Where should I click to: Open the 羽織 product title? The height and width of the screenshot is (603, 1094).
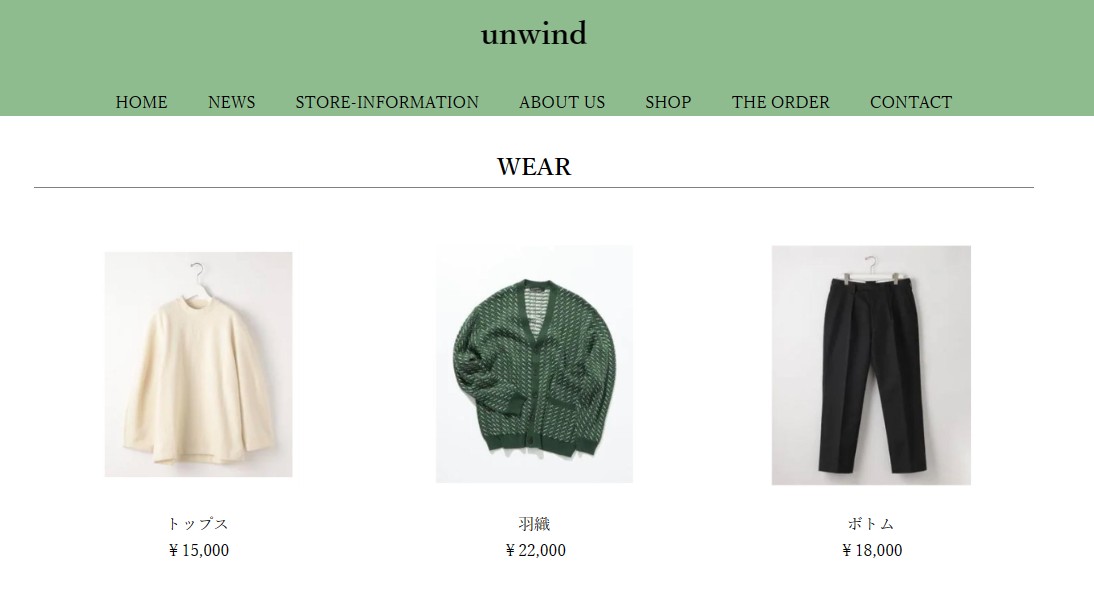pos(535,523)
